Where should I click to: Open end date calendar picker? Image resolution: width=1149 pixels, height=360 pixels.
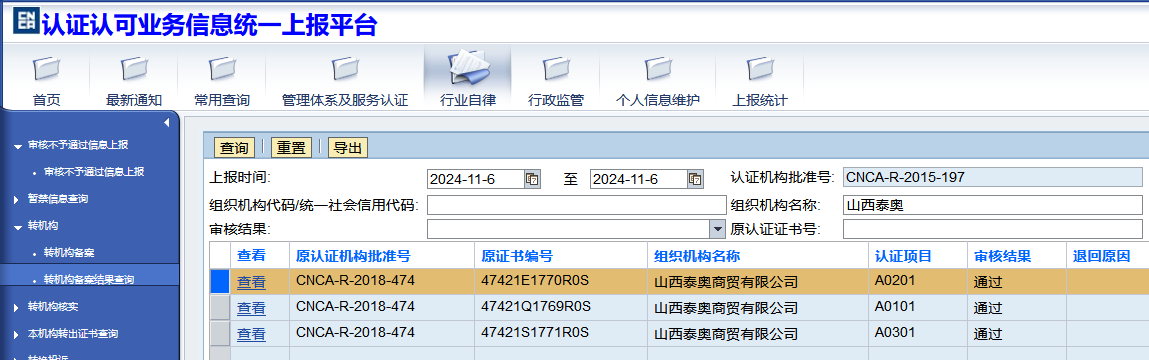[695, 179]
